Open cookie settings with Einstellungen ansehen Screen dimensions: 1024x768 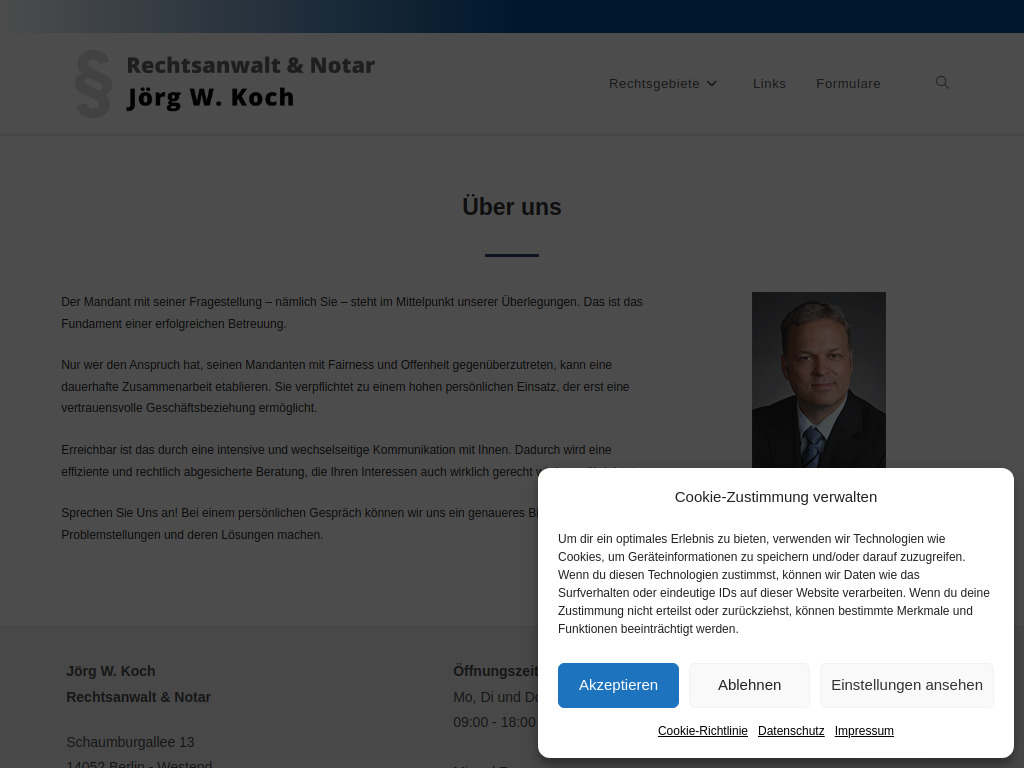point(906,685)
